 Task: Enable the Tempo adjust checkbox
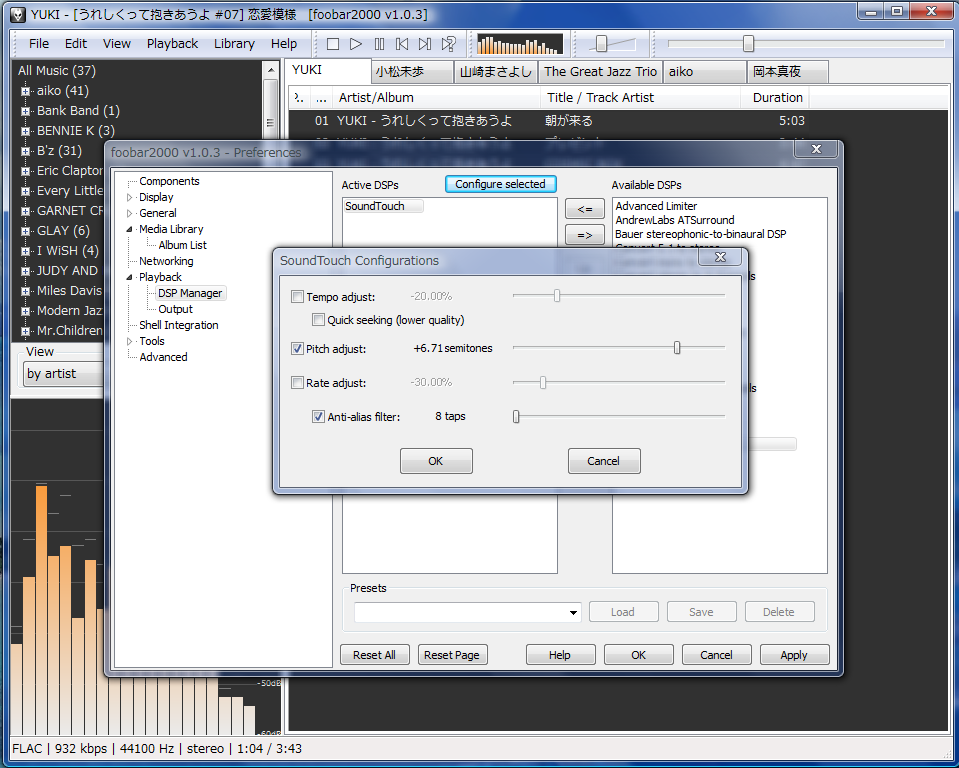point(297,297)
